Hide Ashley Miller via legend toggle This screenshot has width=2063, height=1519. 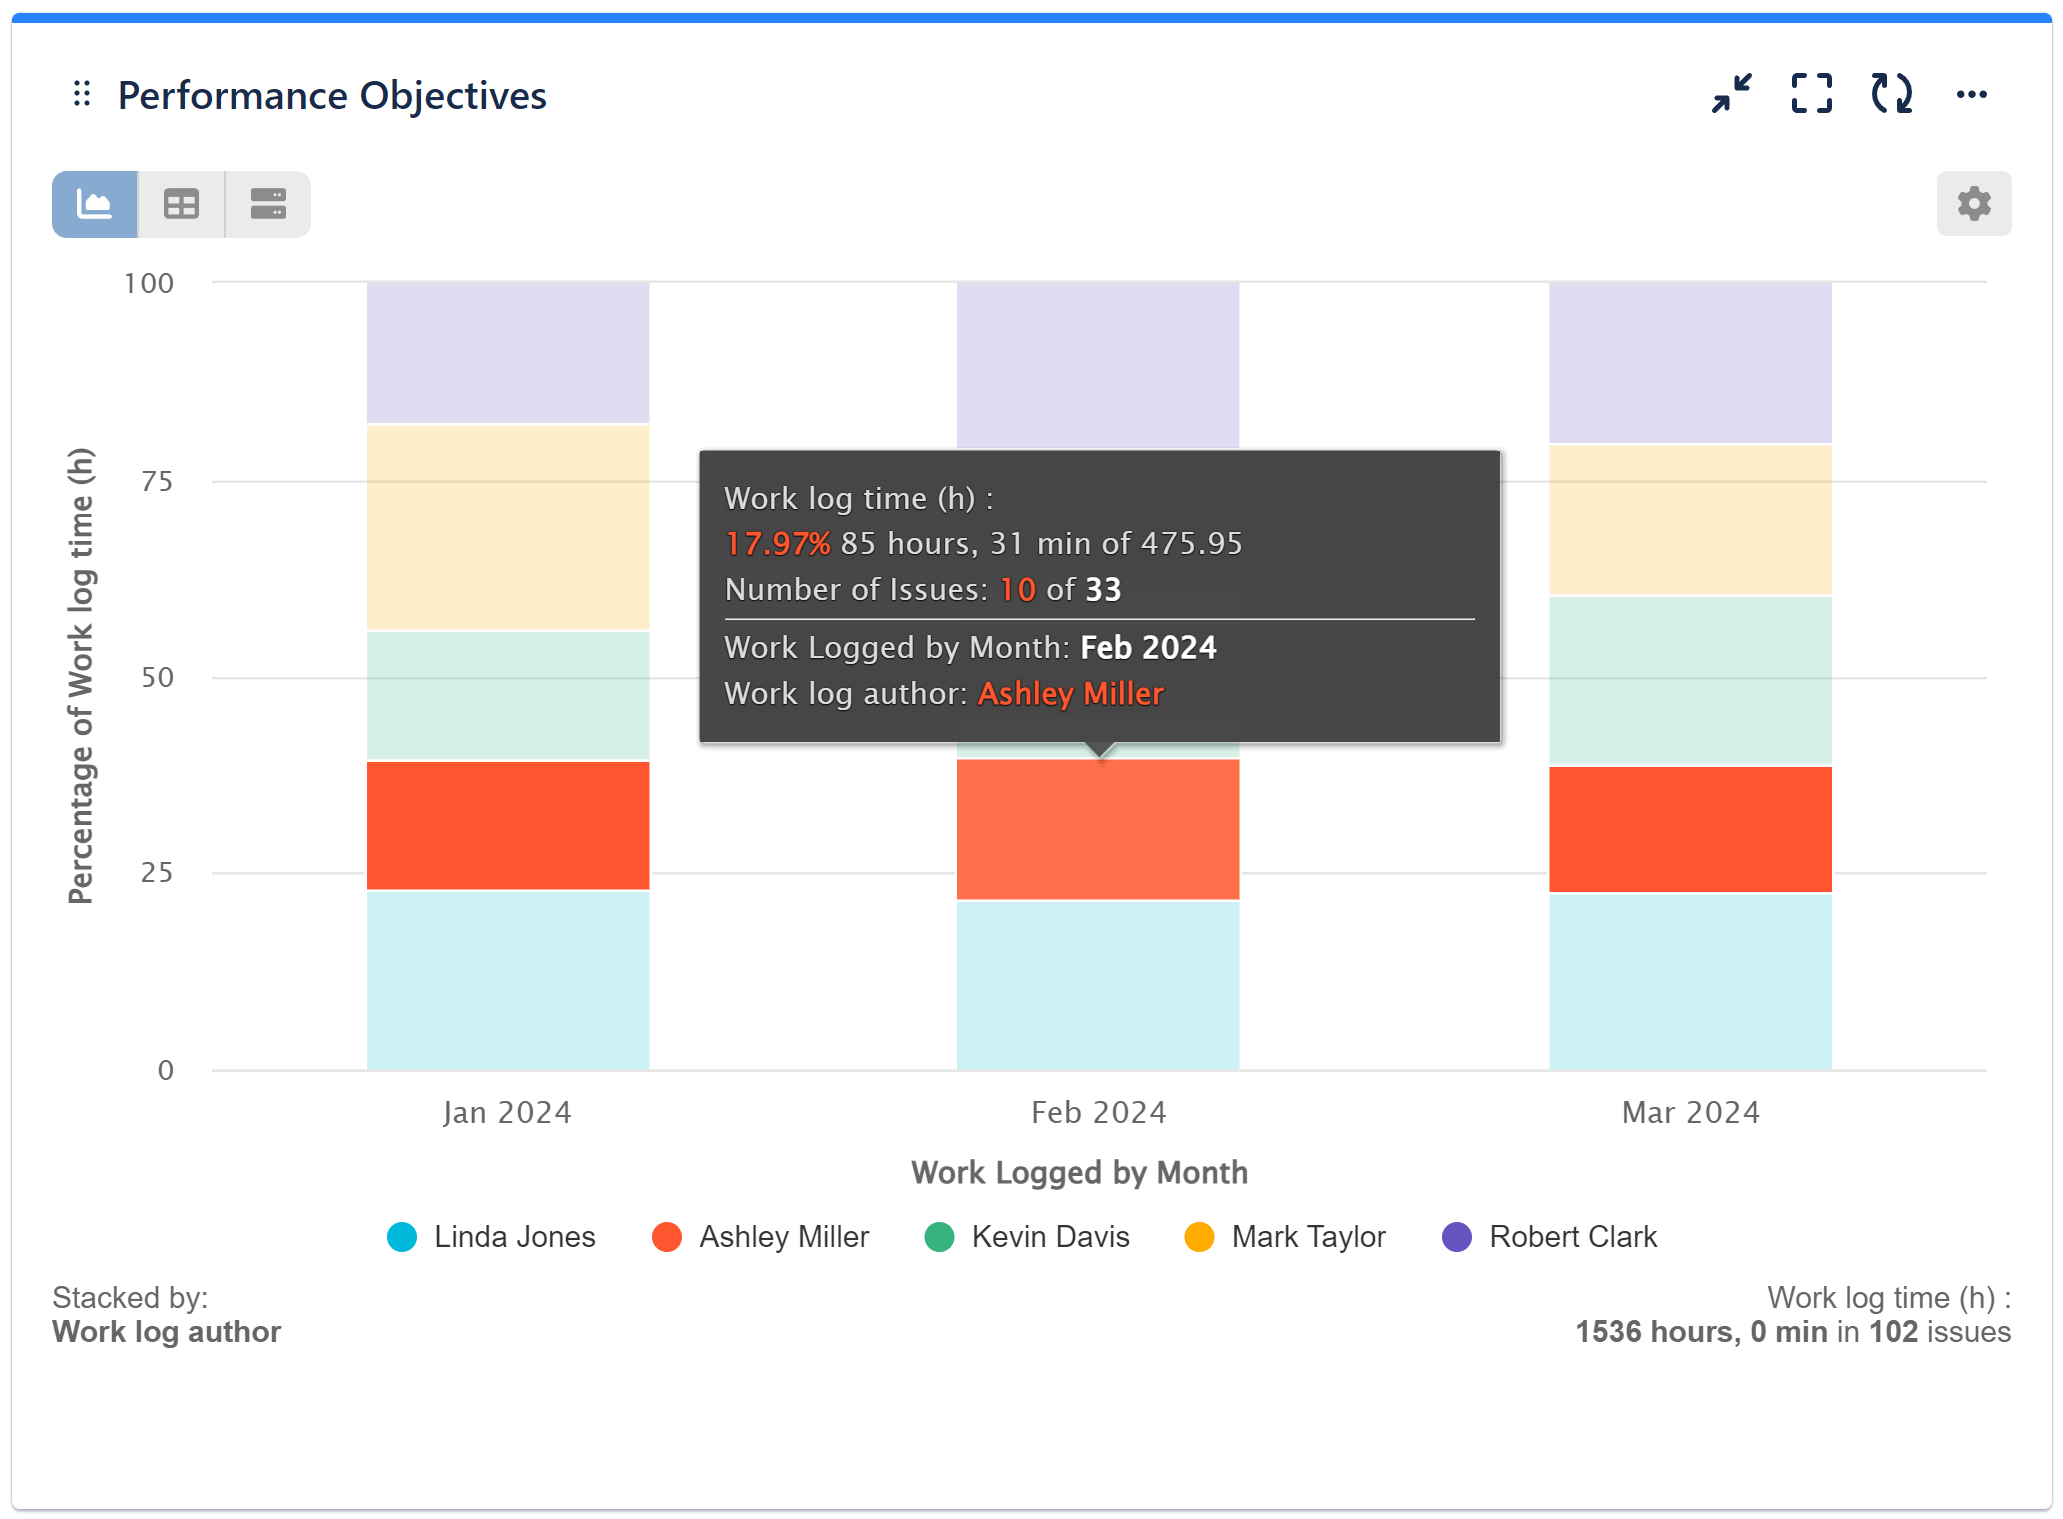coord(762,1236)
